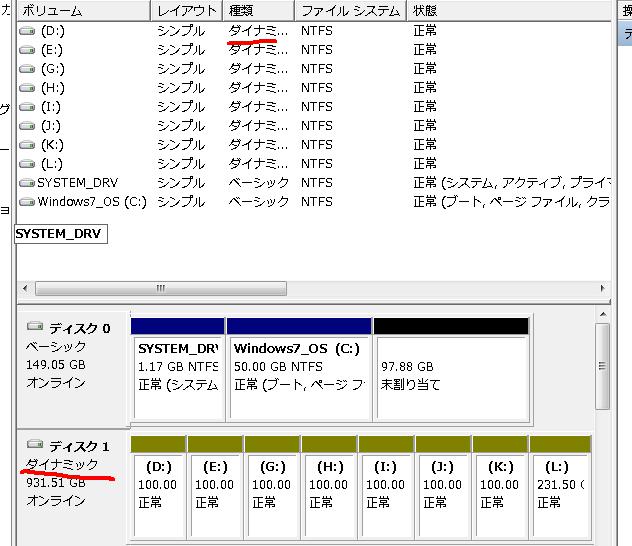Click the volume list horizontal scrollbar thumb

coord(161,288)
